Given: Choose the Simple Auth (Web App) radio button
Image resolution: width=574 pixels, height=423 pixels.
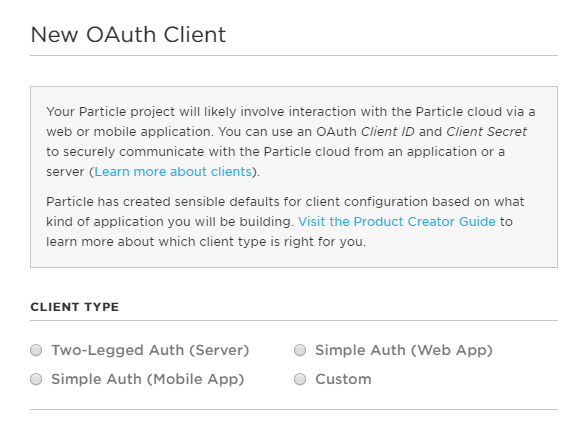Looking at the screenshot, I should [300, 350].
